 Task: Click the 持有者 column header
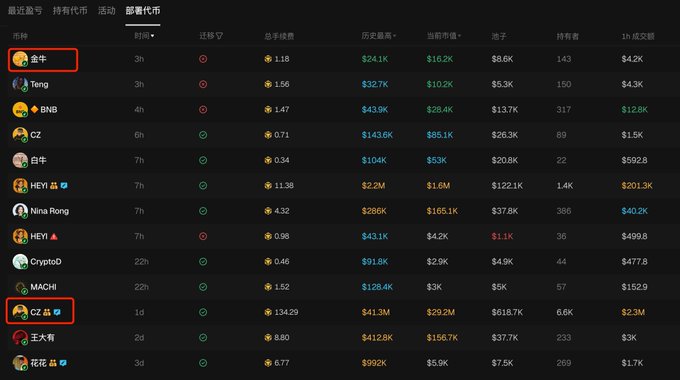568,36
